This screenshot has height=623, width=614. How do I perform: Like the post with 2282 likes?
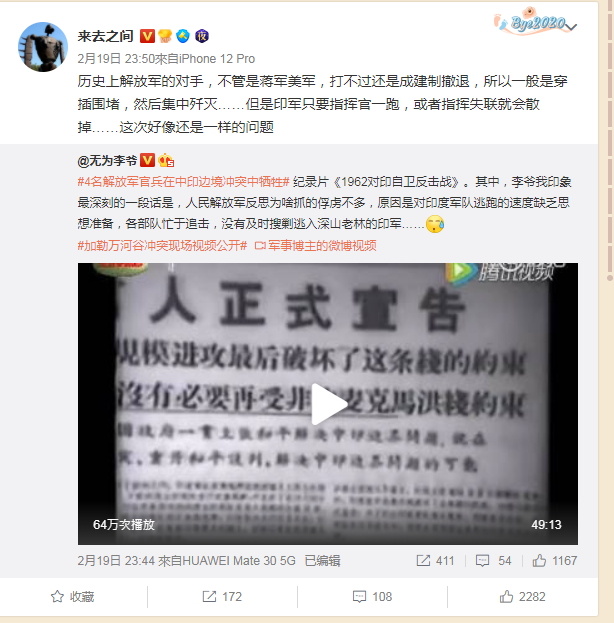[523, 596]
